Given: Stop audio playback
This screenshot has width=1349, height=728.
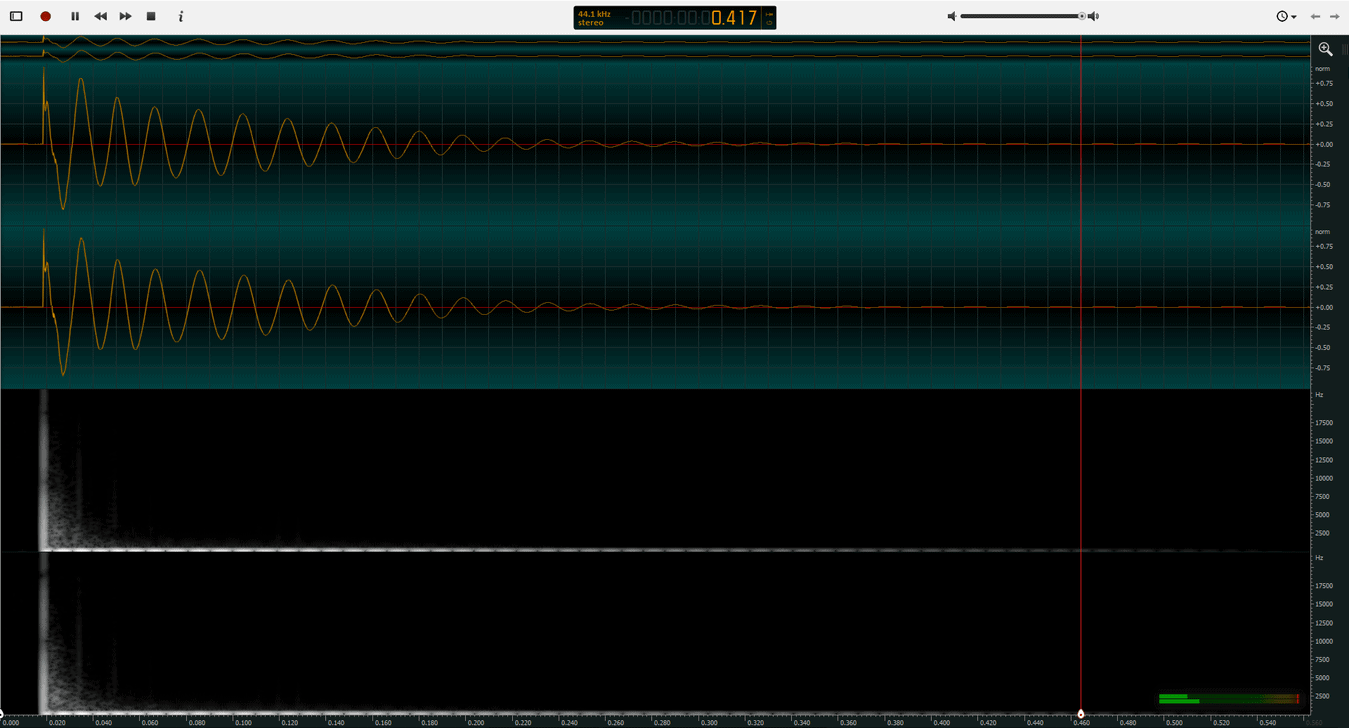Looking at the screenshot, I should coord(151,16).
